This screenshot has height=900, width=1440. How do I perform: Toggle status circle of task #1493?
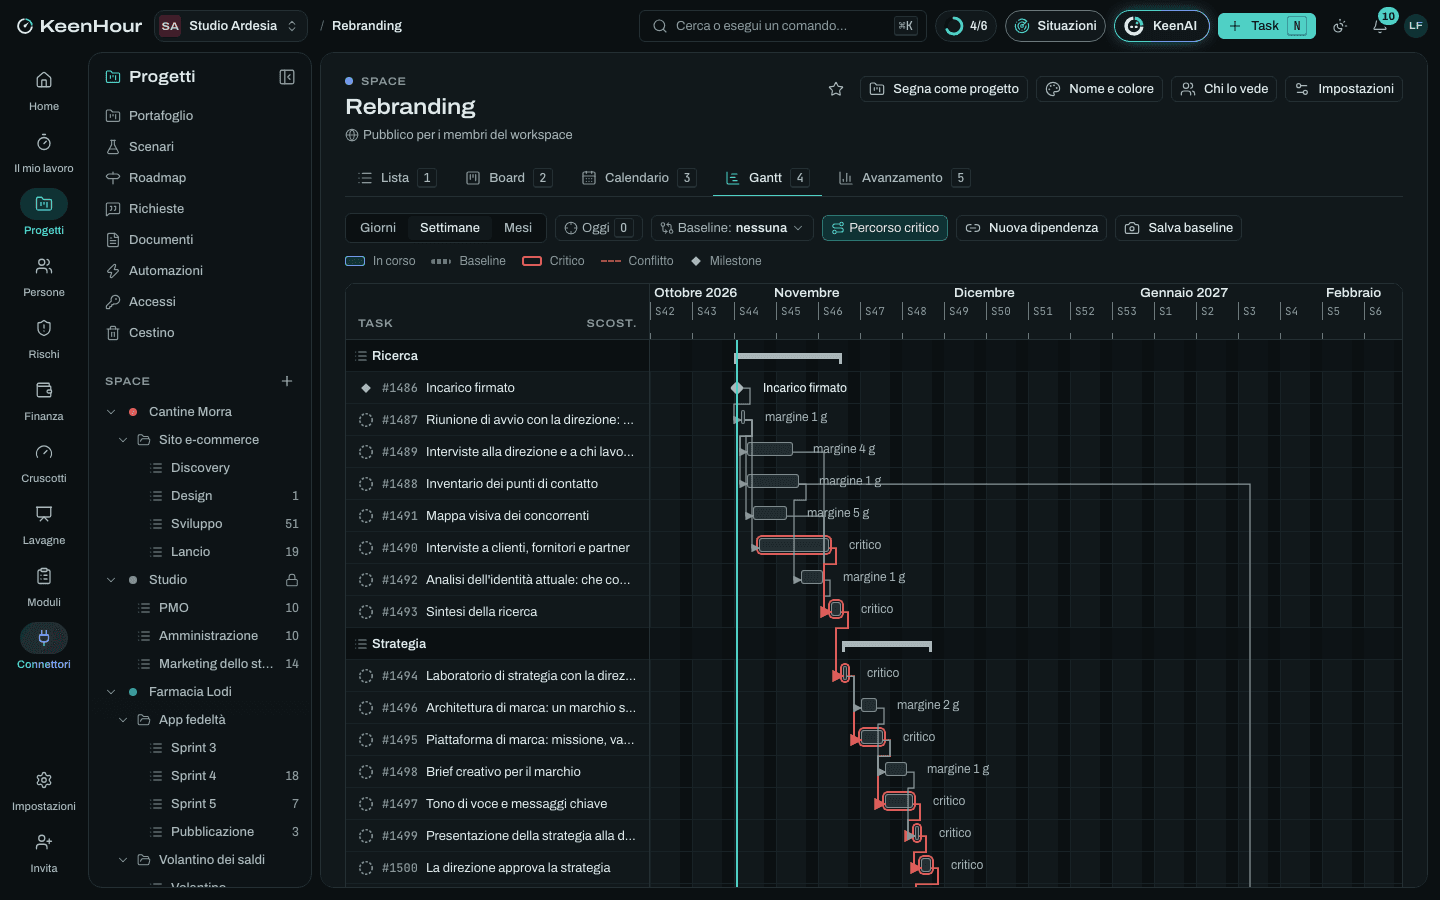pos(366,612)
